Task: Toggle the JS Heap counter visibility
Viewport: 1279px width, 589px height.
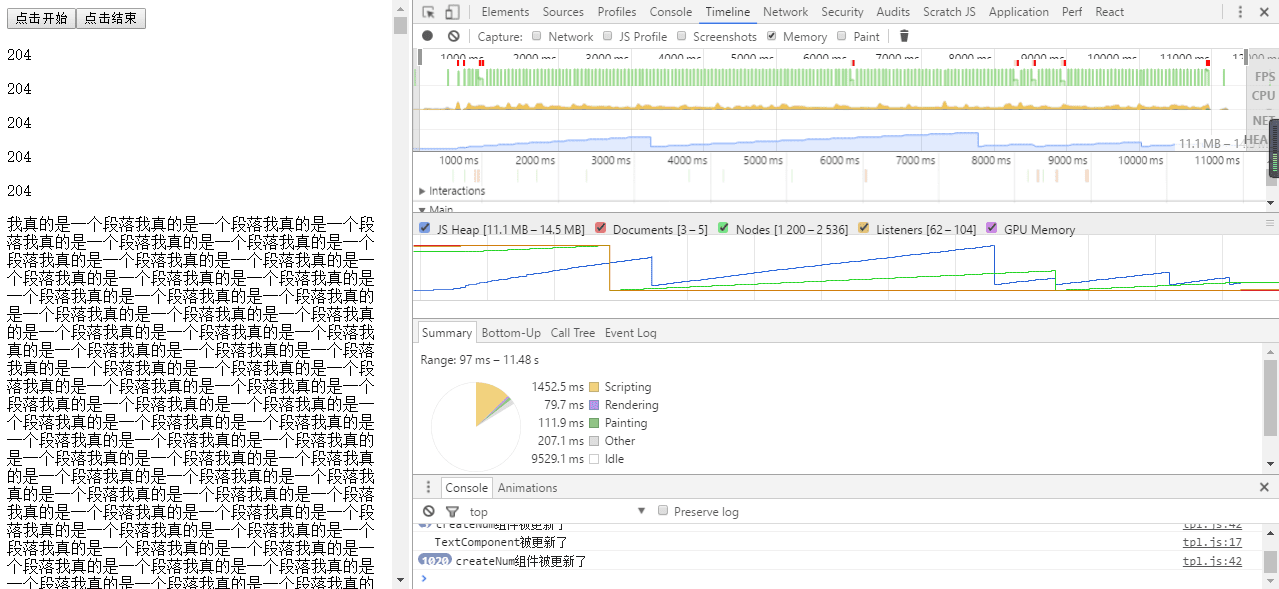Action: [424, 228]
